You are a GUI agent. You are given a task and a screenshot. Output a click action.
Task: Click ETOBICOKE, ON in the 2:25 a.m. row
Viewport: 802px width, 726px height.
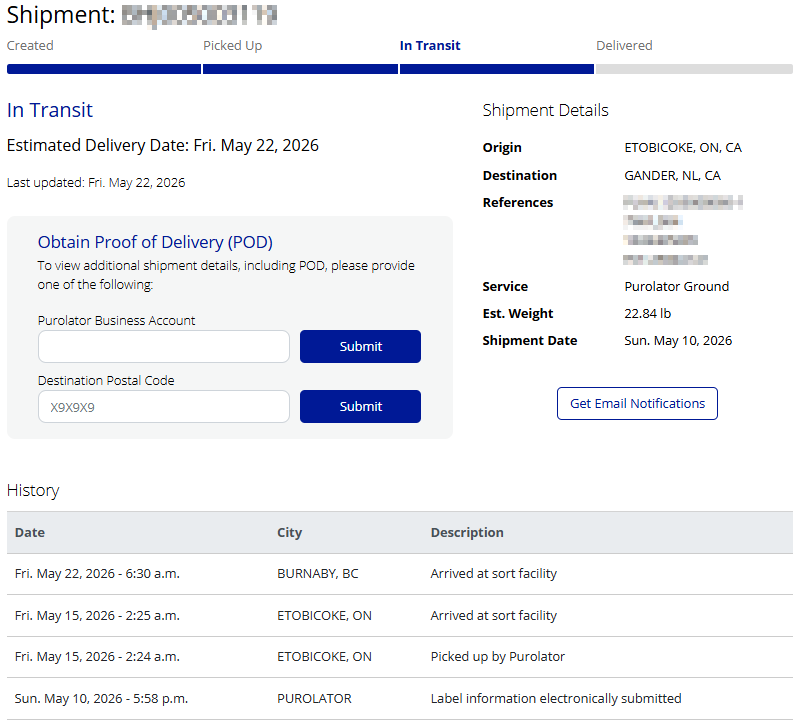click(324, 615)
